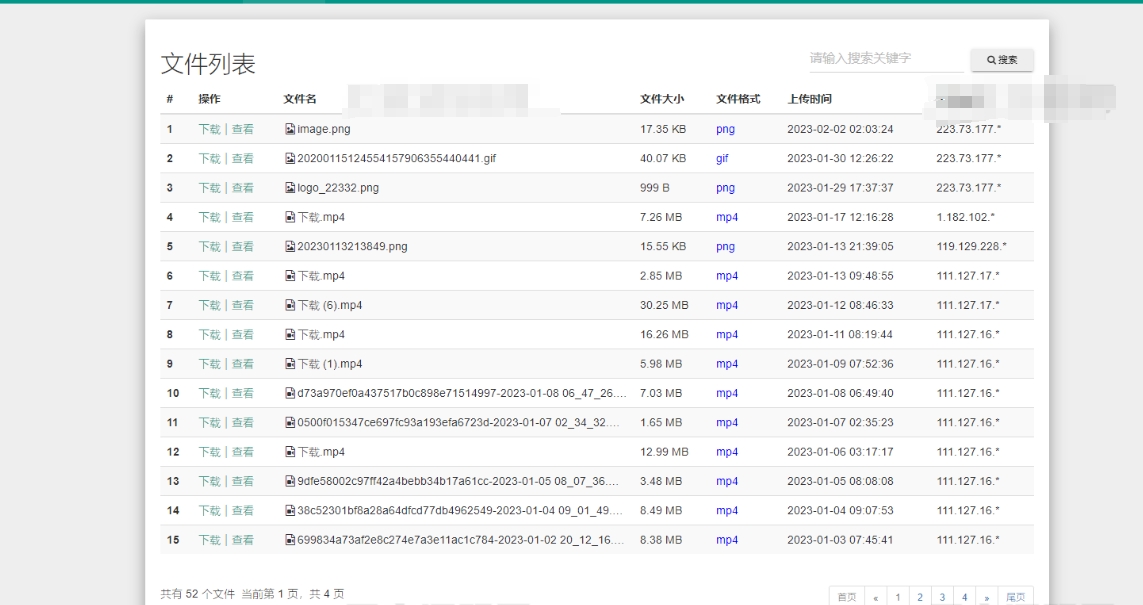Click the file icon beside logo_22332.png
This screenshot has height=605, width=1143.
point(290,187)
